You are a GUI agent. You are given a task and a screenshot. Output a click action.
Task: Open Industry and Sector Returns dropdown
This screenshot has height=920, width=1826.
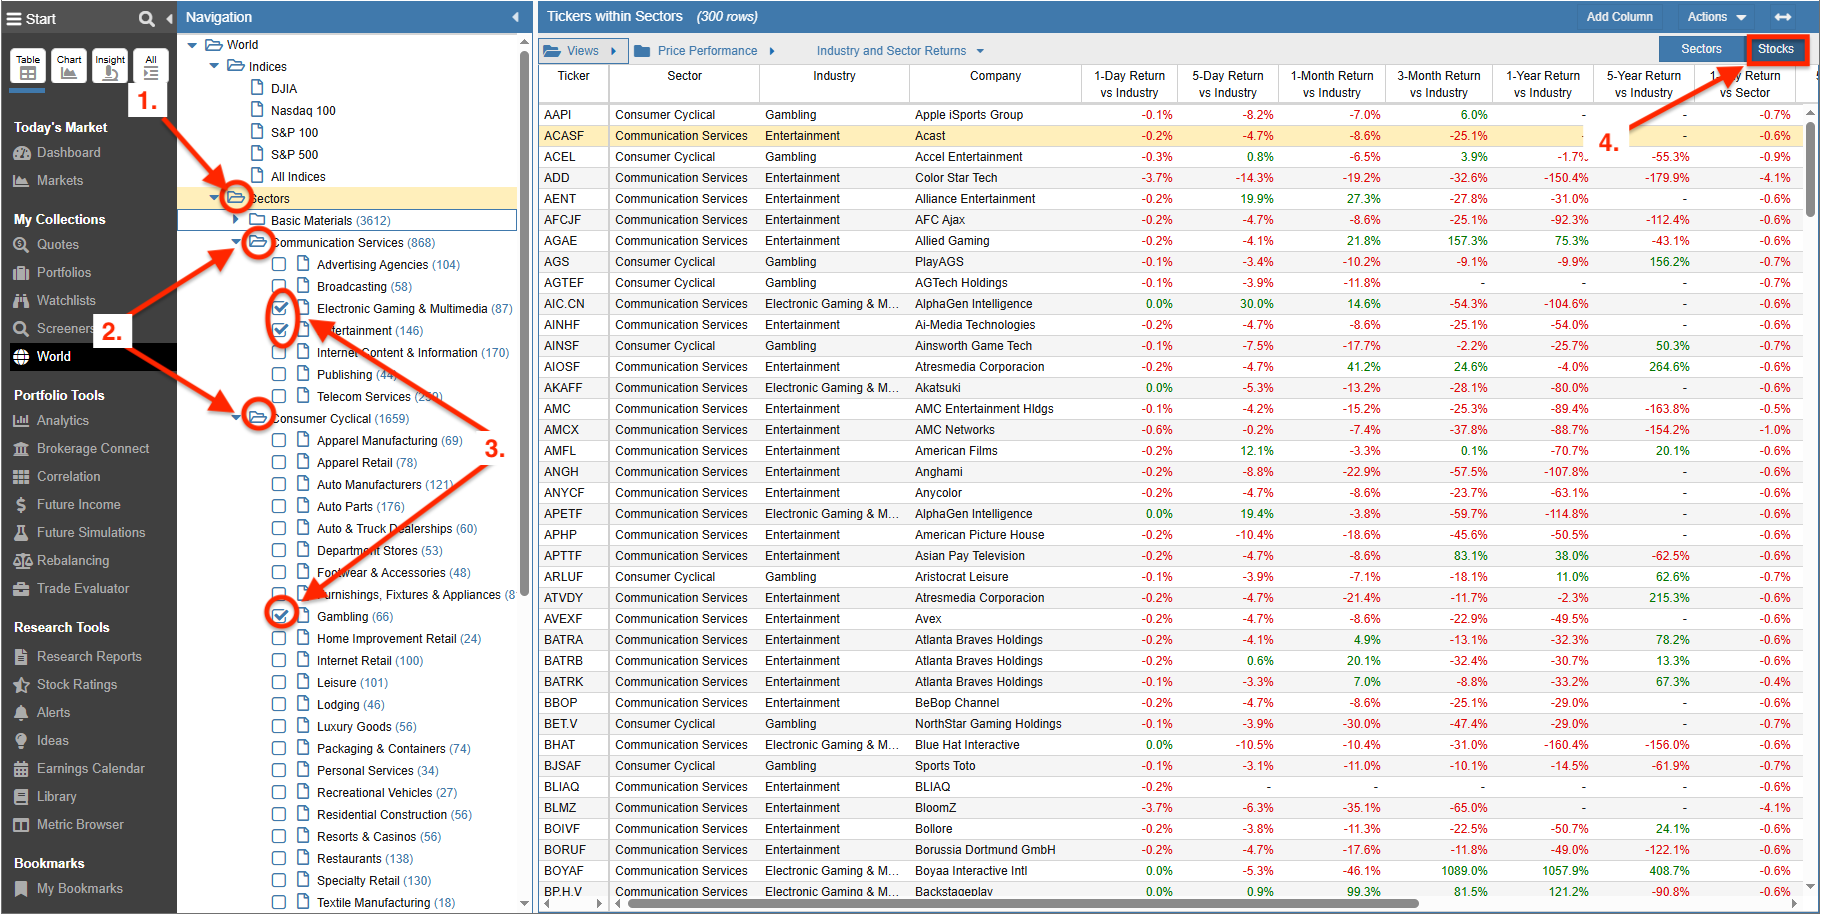click(900, 51)
